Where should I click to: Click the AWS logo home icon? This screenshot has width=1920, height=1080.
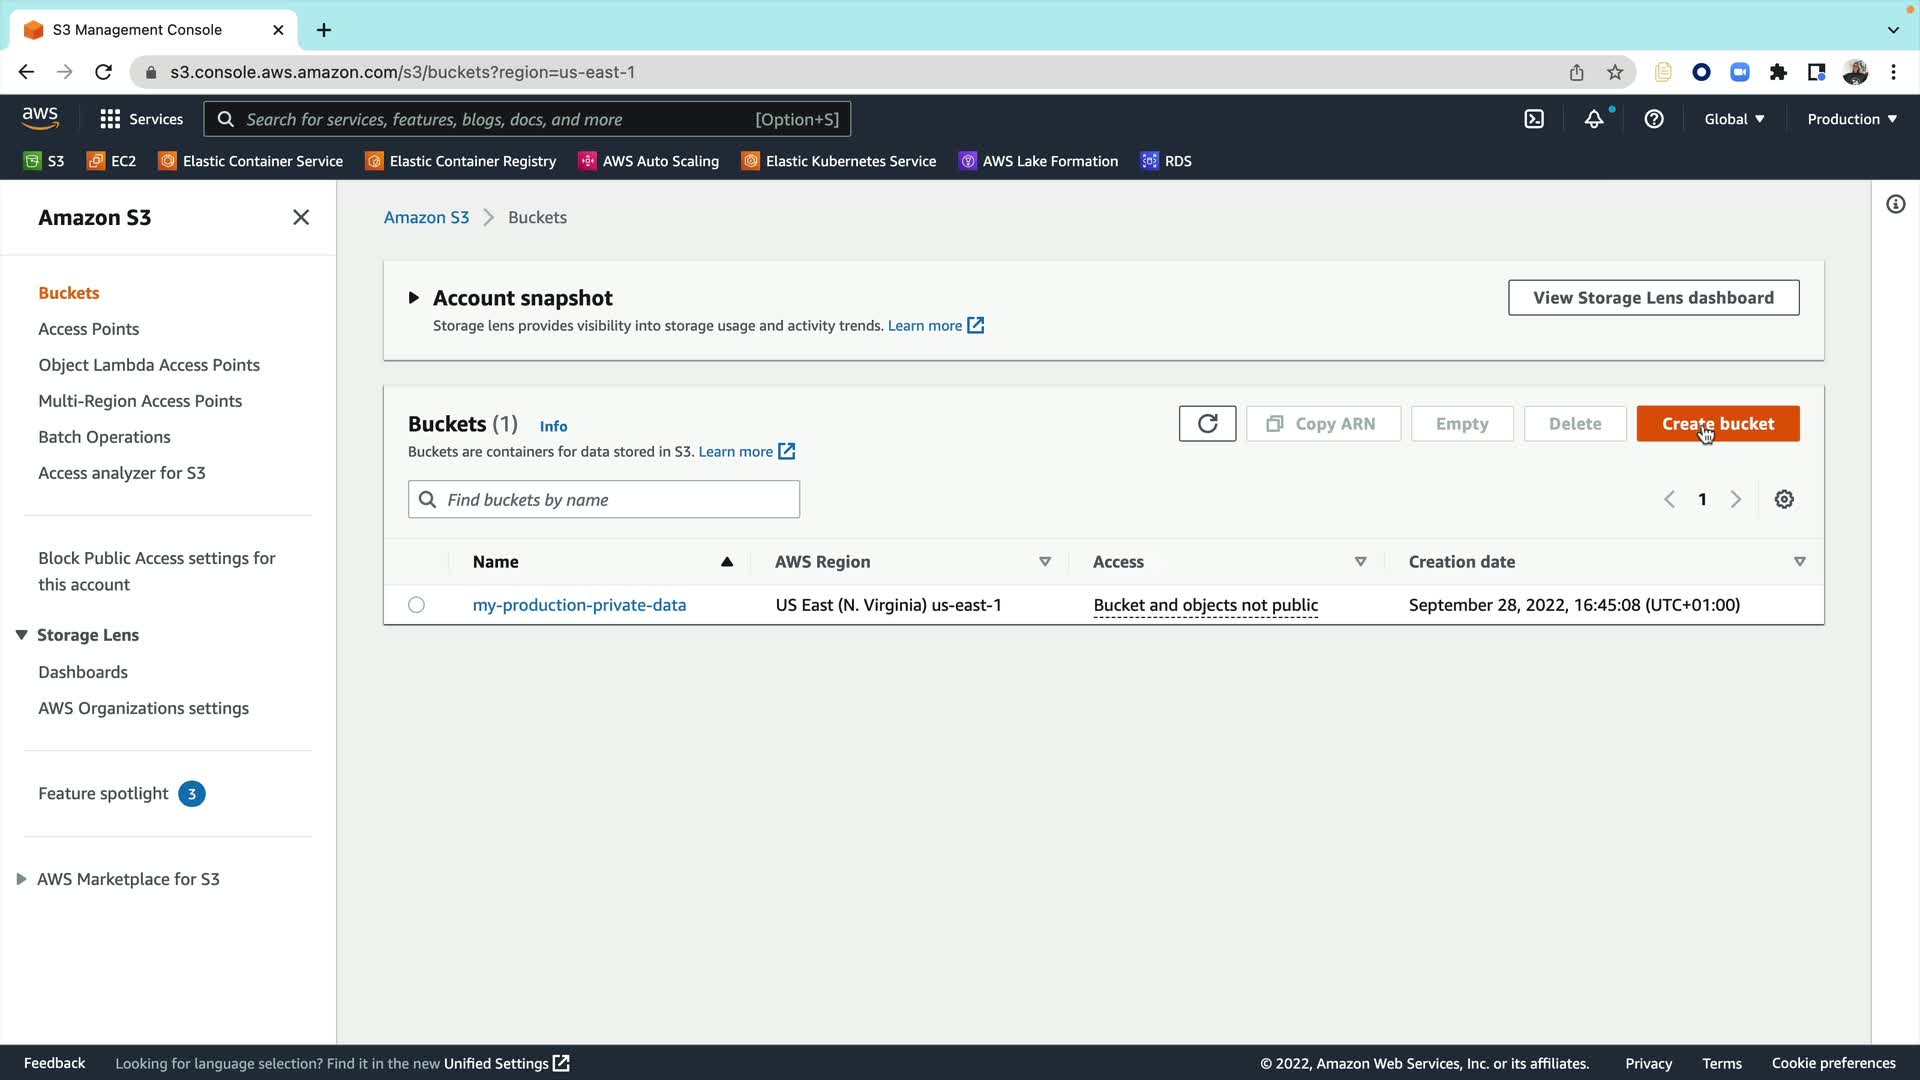point(40,118)
